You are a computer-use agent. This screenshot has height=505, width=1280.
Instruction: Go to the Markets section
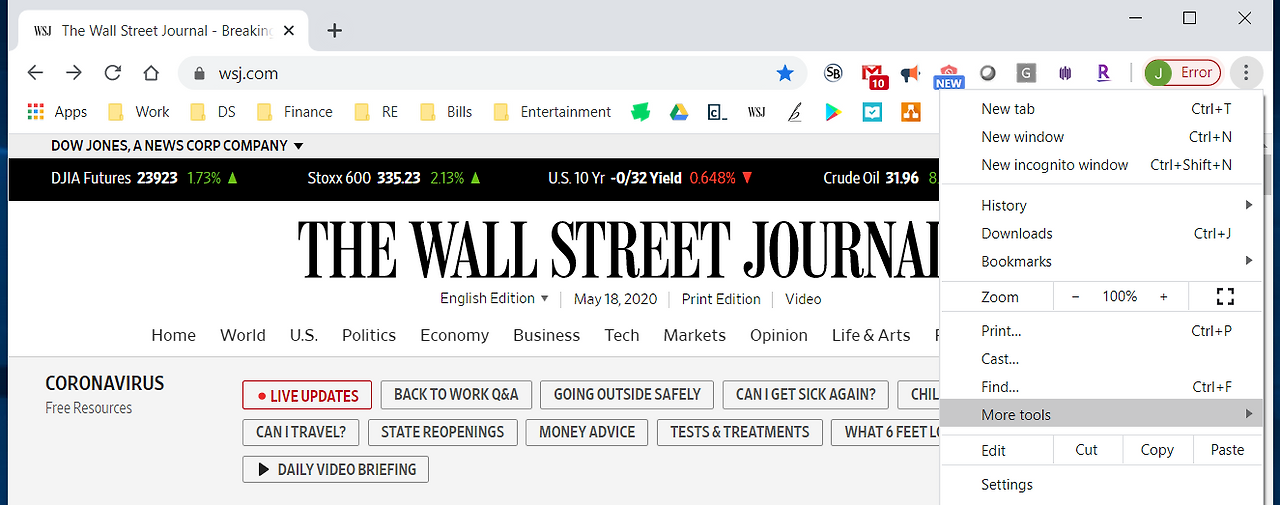pos(695,335)
